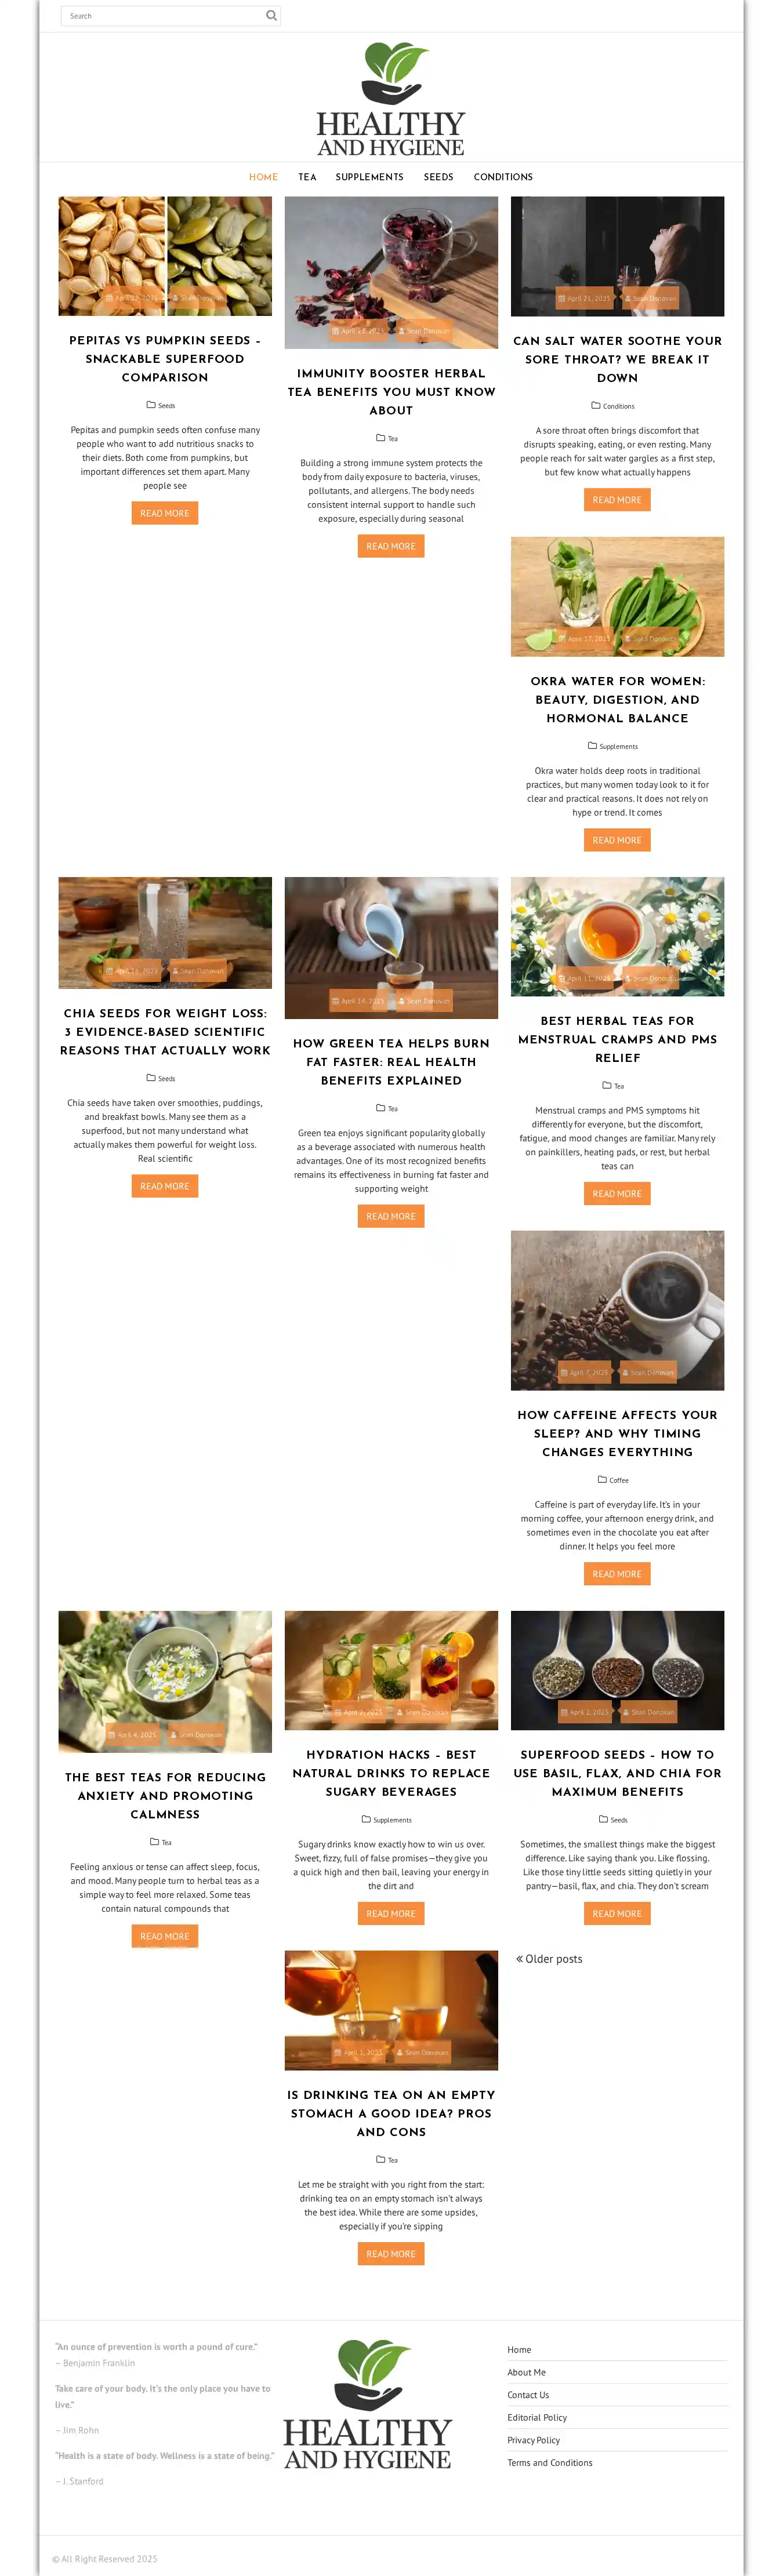Click the search magnifier icon
The height and width of the screenshot is (2576, 783).
pos(270,16)
